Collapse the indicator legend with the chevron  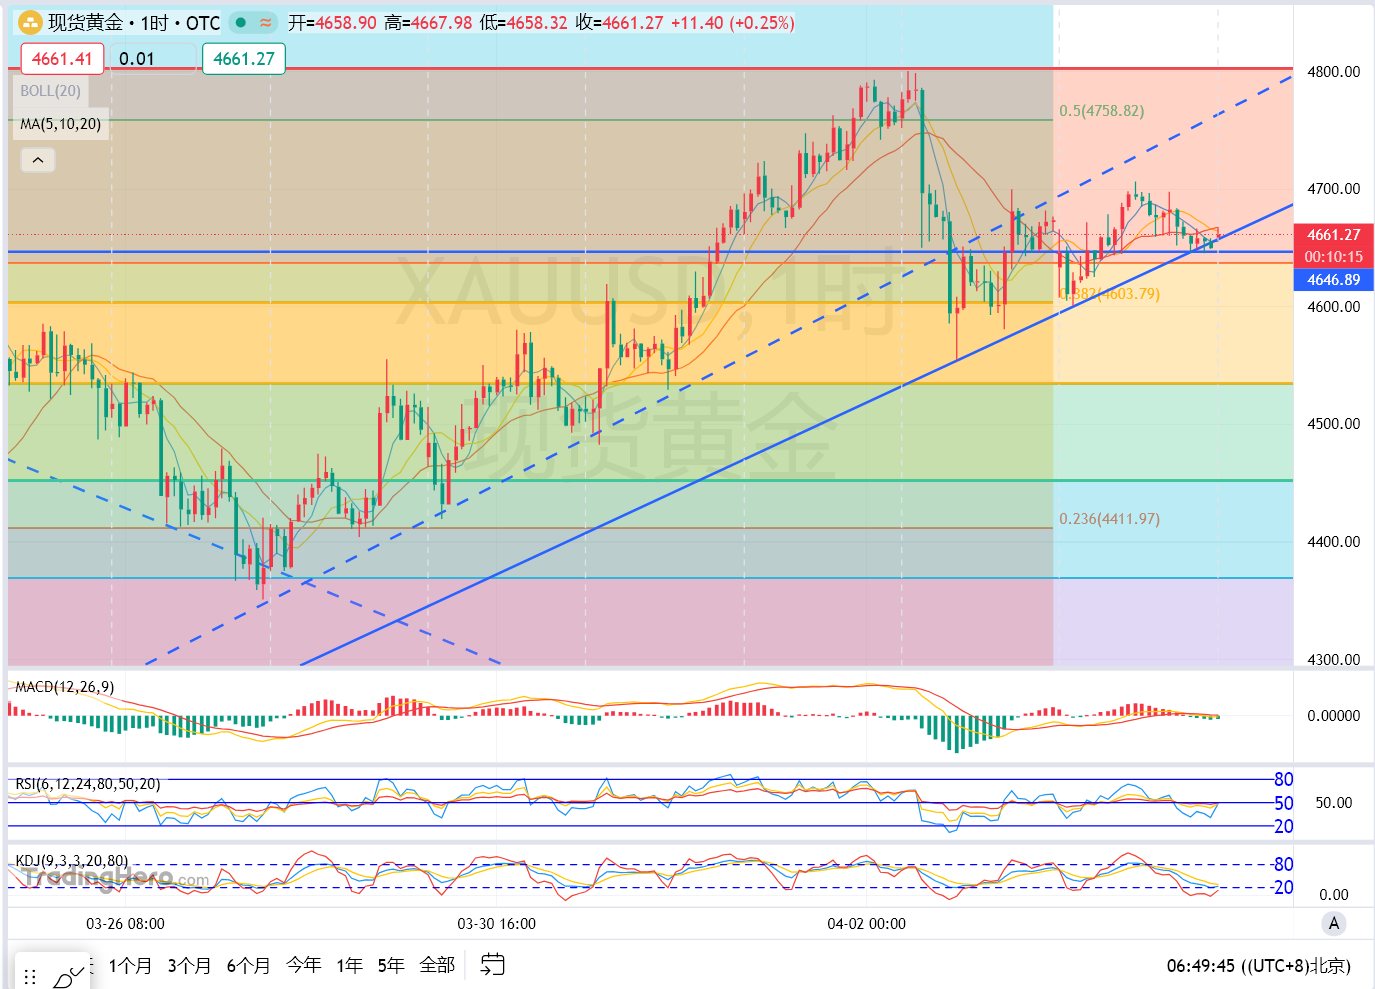38,160
